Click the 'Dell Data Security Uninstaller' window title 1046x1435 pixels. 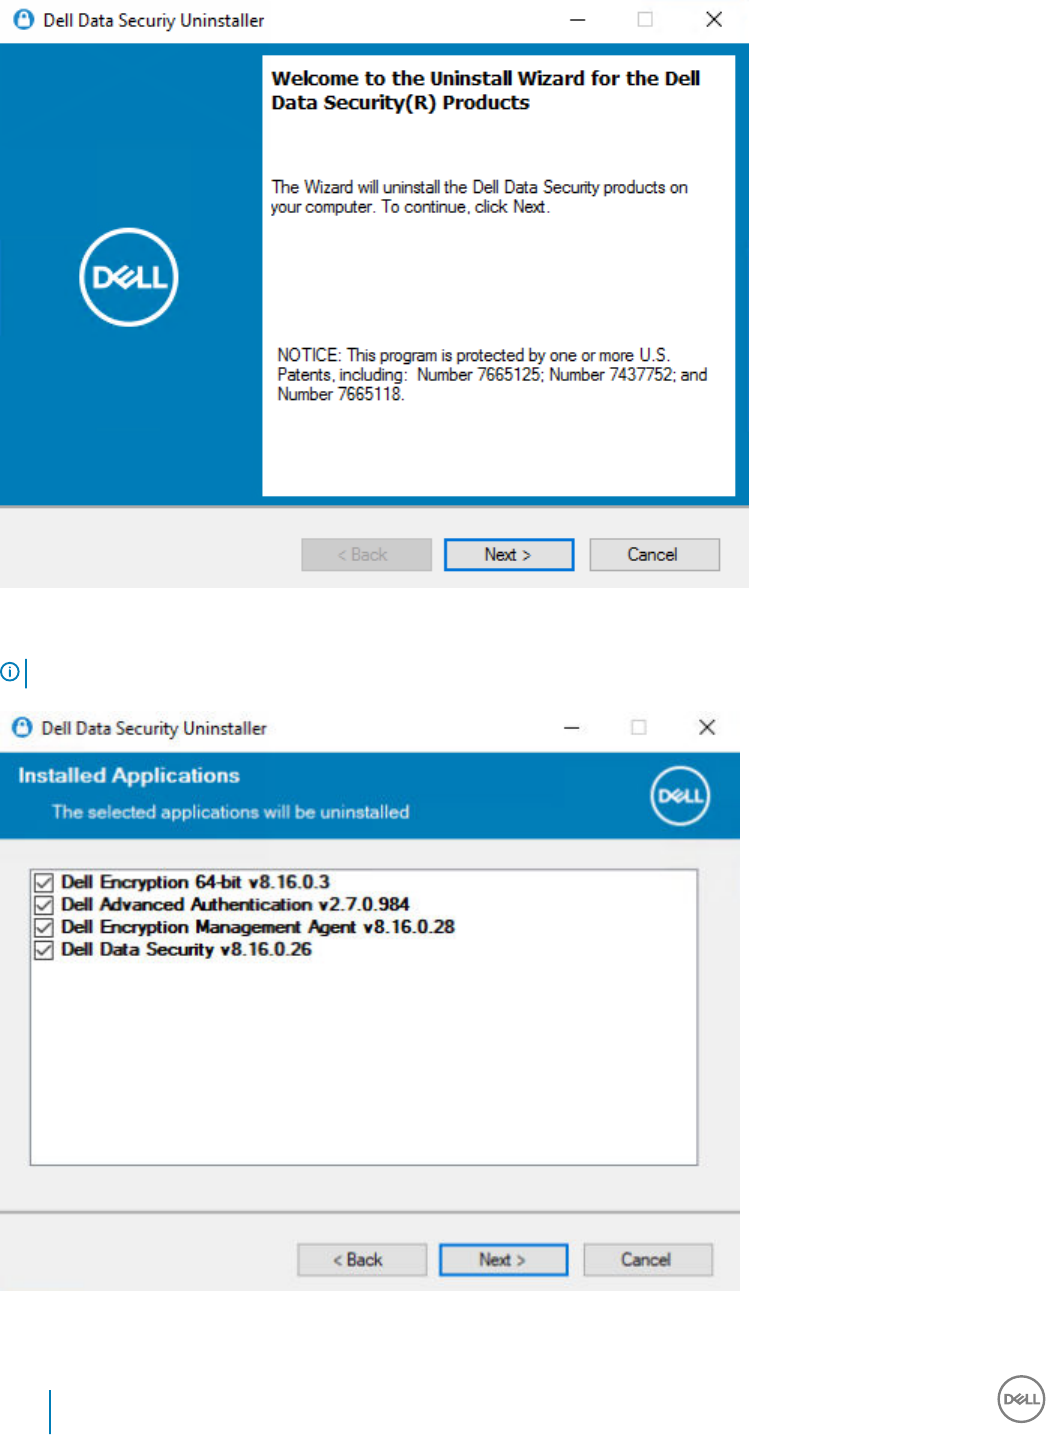154,728
